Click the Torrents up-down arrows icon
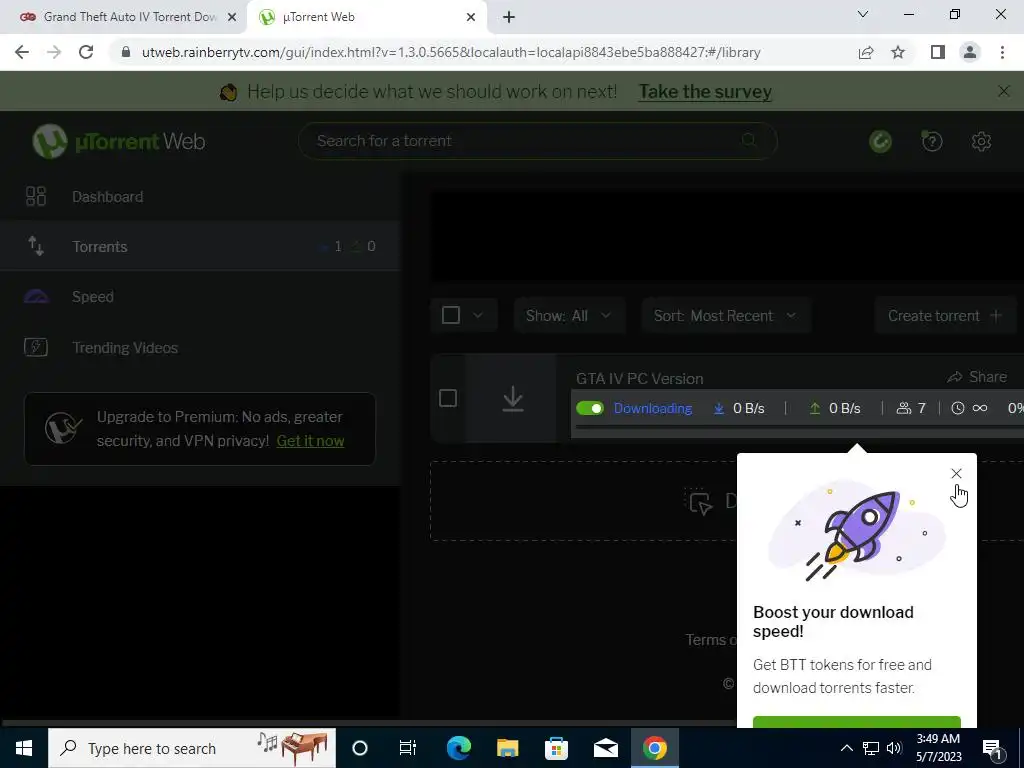 click(36, 246)
